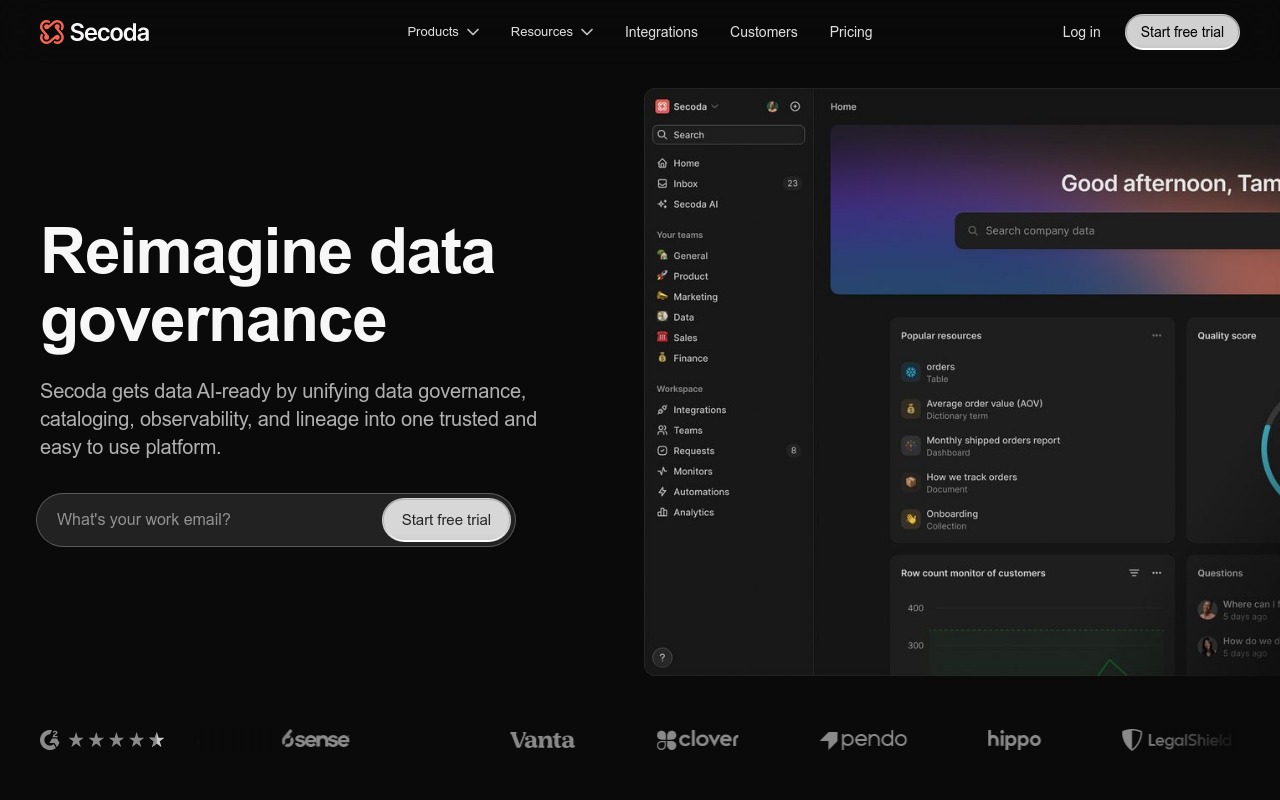
Task: Click the pendo logo
Action: pos(863,740)
